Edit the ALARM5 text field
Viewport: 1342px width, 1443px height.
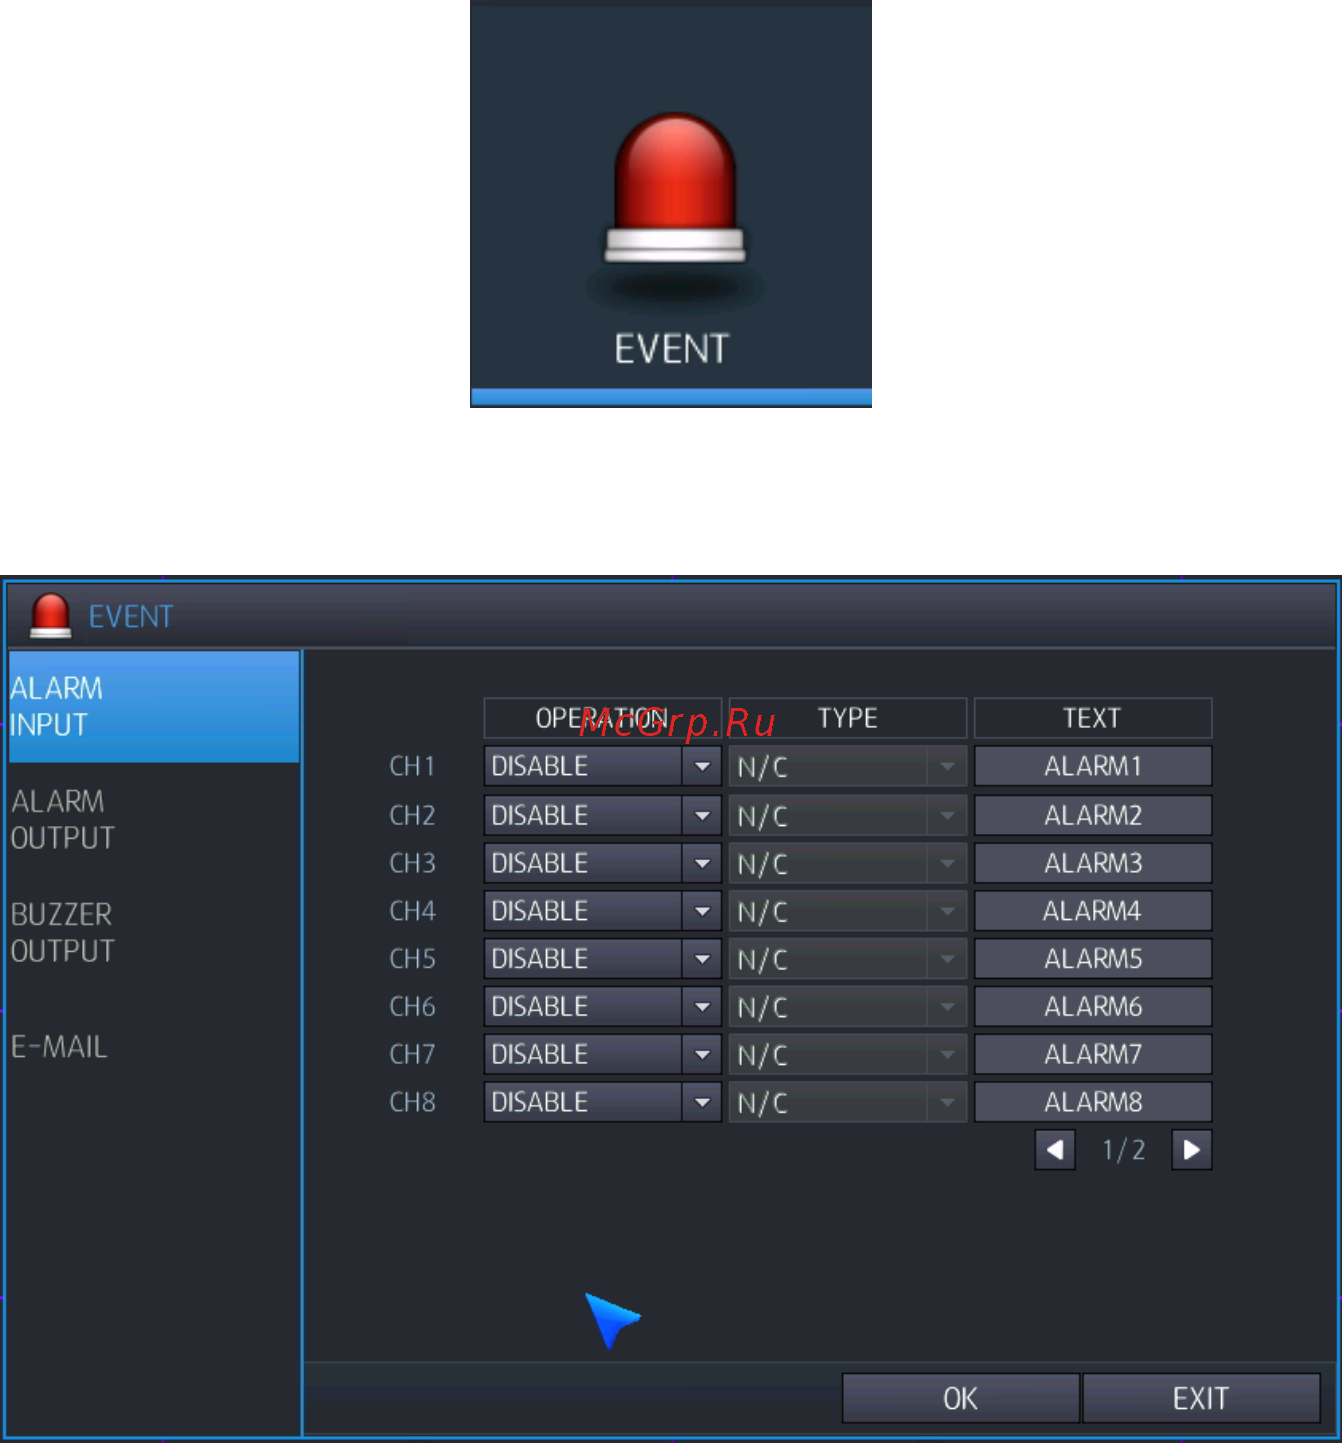(1093, 959)
